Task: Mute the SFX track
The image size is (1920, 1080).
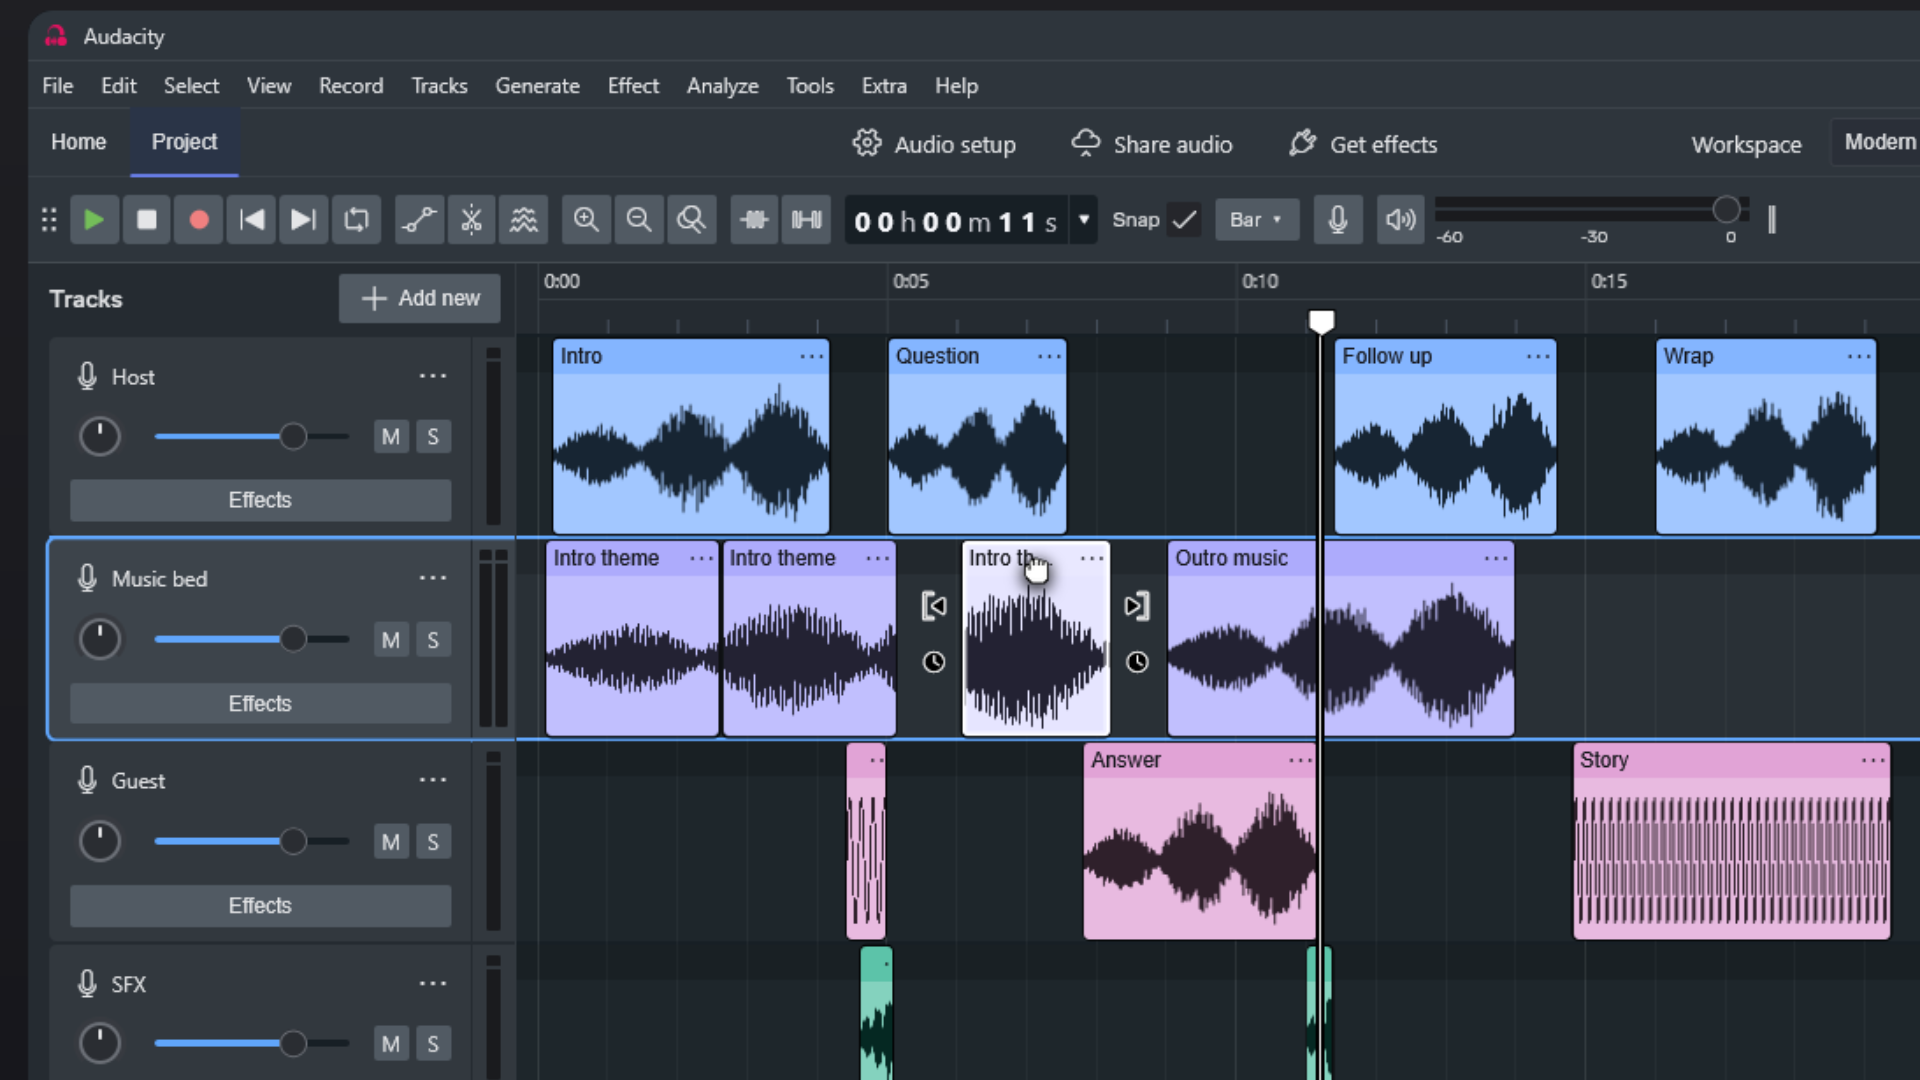Action: (391, 1044)
